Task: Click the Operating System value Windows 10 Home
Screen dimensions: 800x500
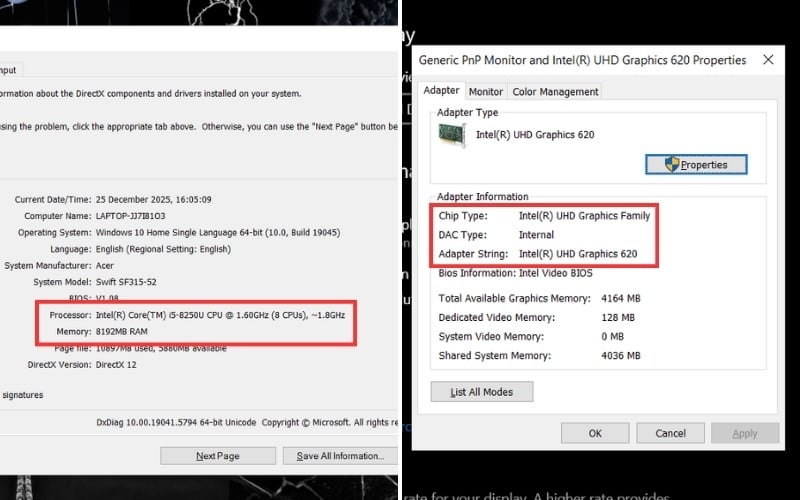Action: 218,233
